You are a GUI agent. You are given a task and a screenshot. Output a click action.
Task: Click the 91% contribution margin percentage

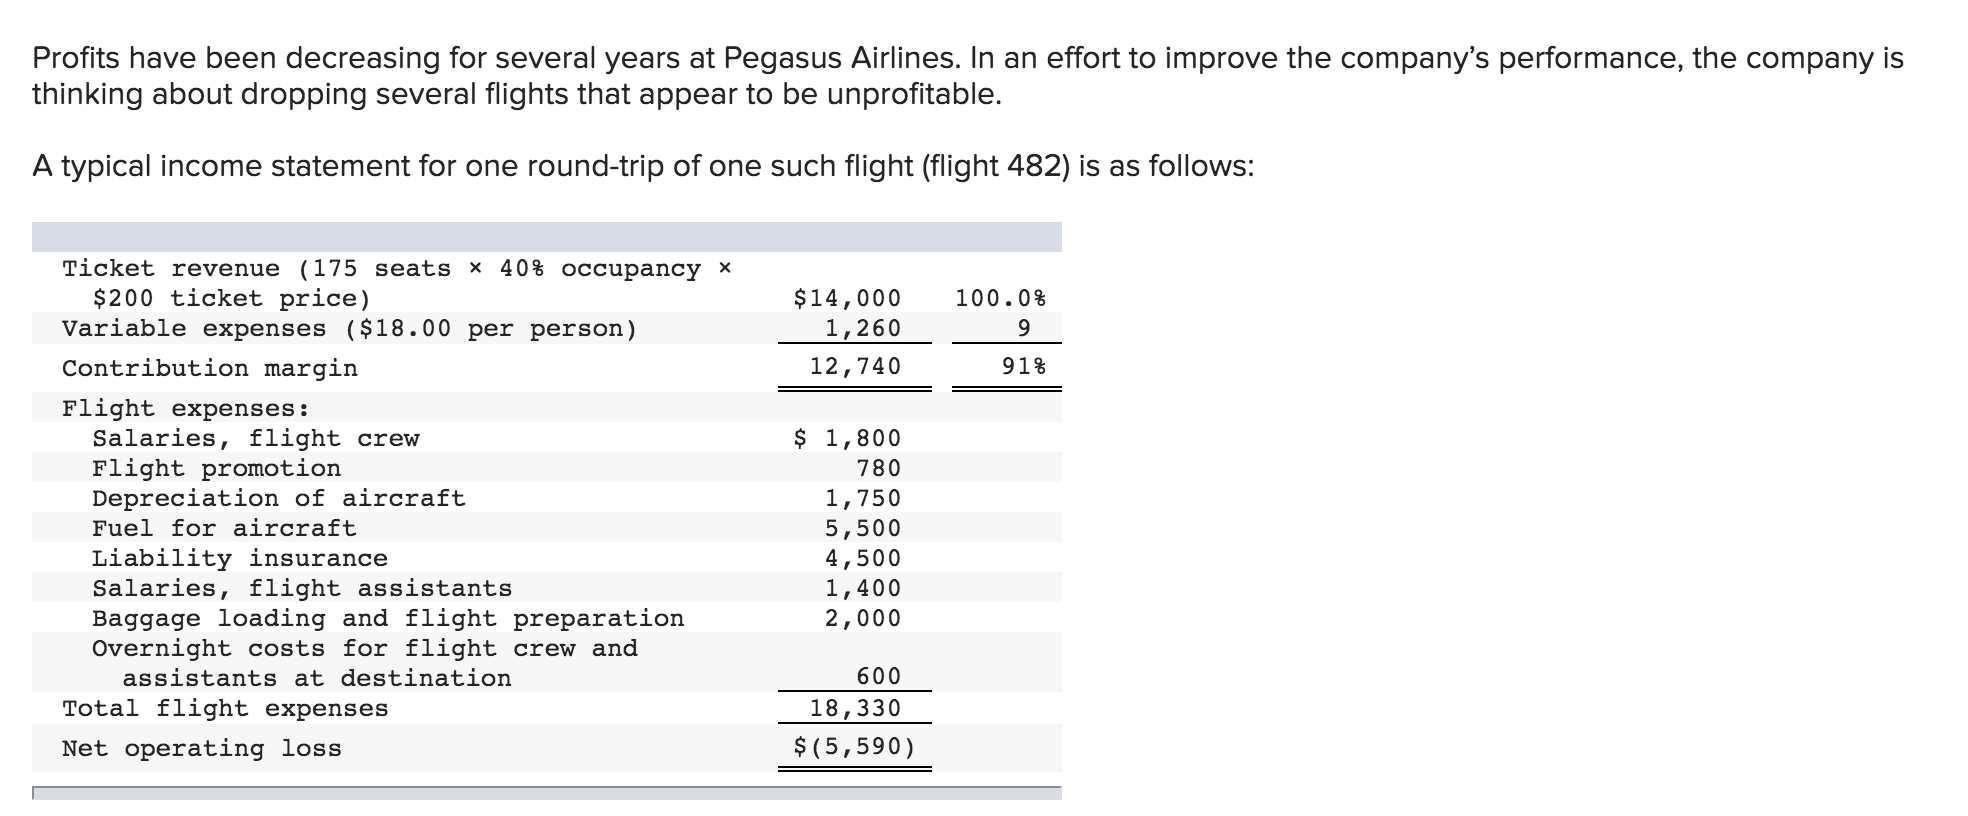[1024, 366]
